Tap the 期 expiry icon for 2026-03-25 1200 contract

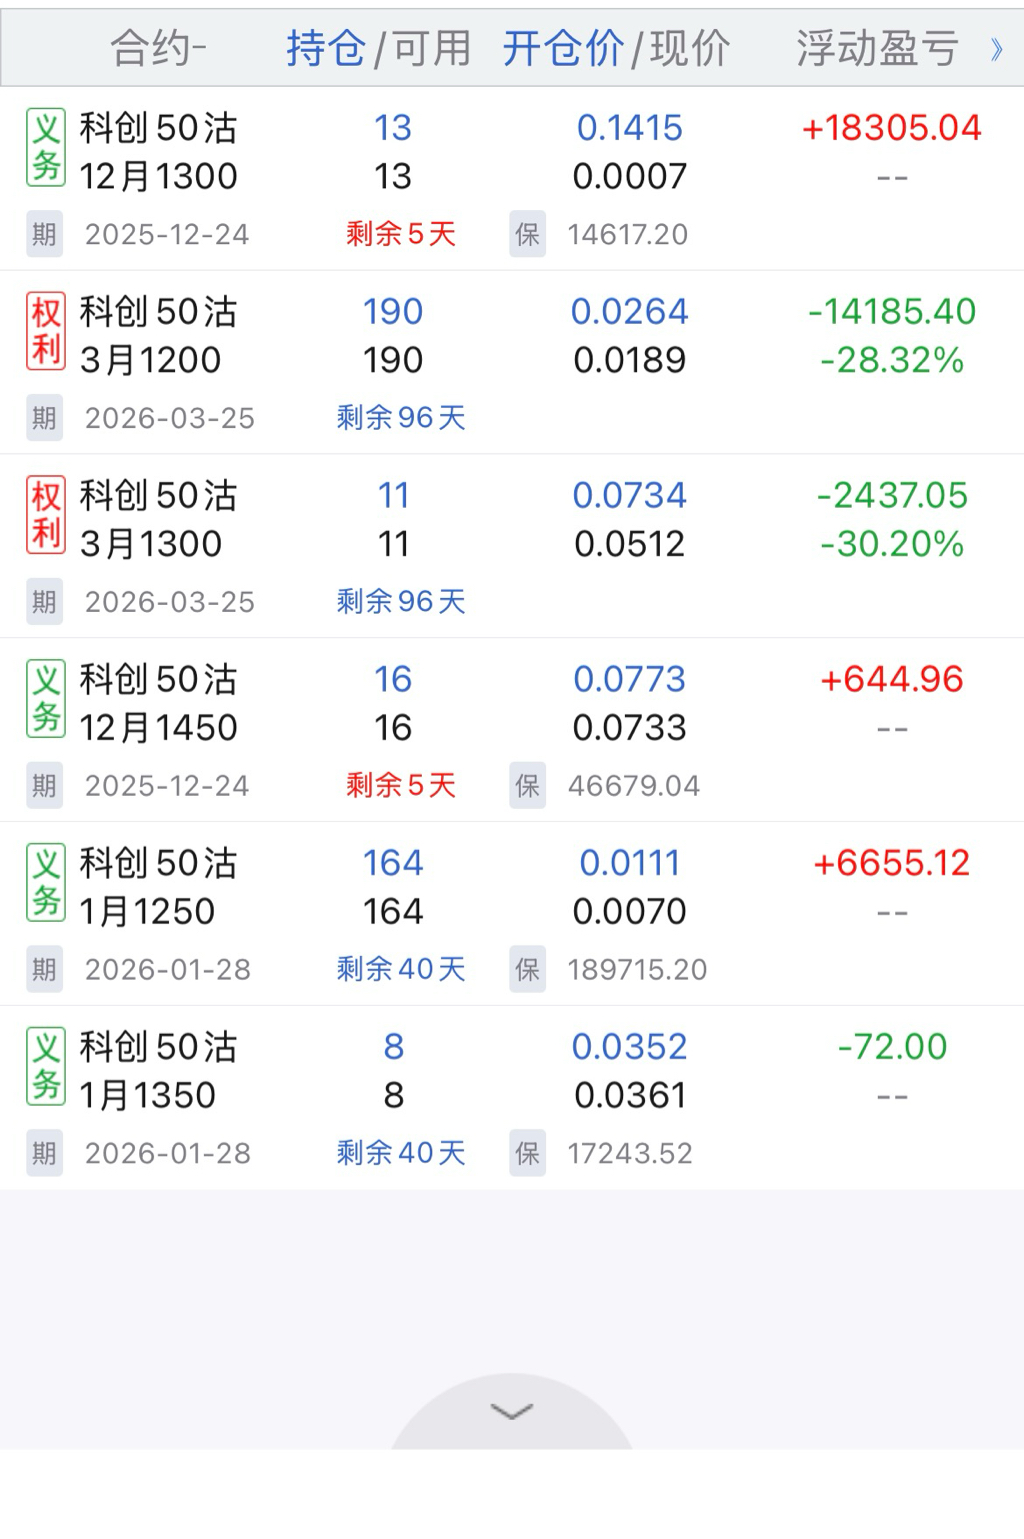point(44,418)
